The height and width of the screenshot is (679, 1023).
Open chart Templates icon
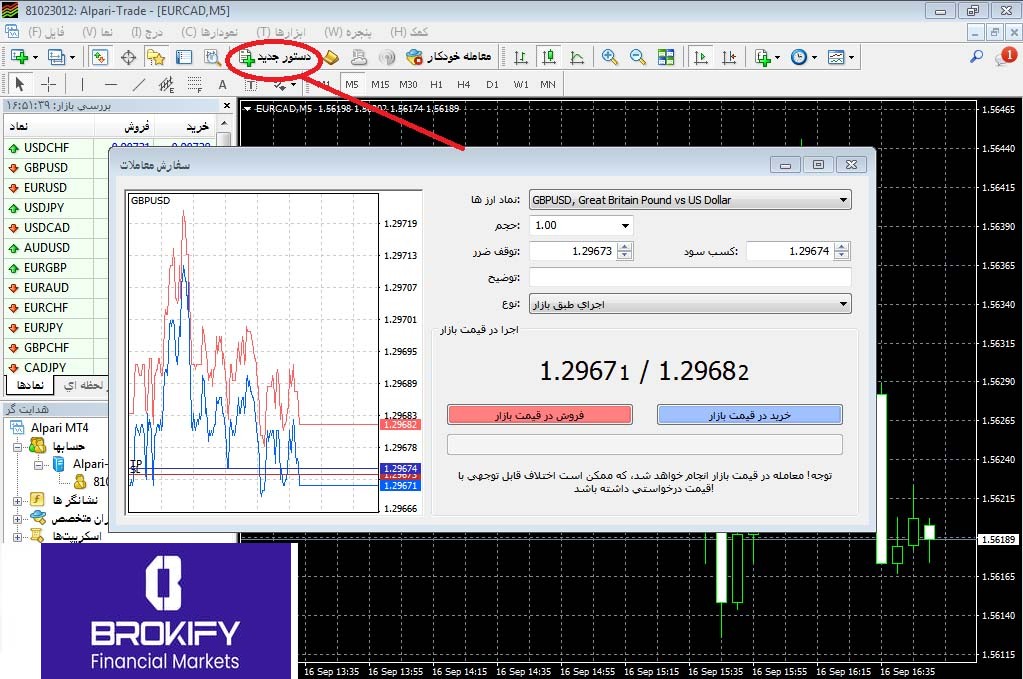(x=837, y=57)
